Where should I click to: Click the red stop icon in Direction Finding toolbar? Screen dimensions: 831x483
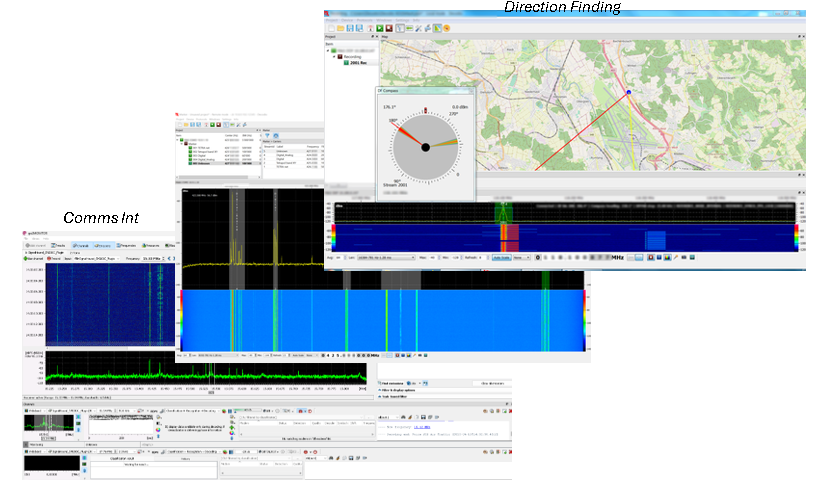(x=389, y=28)
